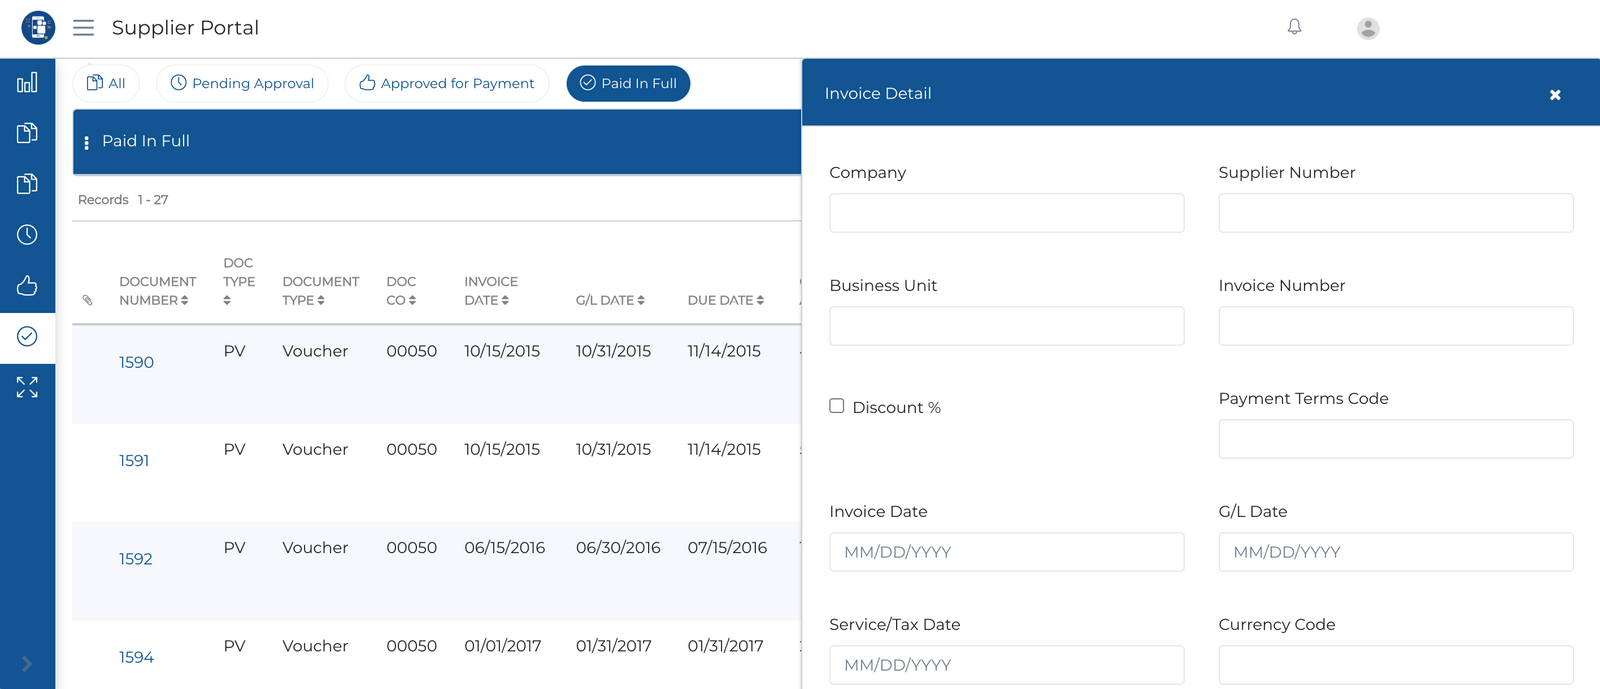Switch to the Pending Approval tab

242,84
